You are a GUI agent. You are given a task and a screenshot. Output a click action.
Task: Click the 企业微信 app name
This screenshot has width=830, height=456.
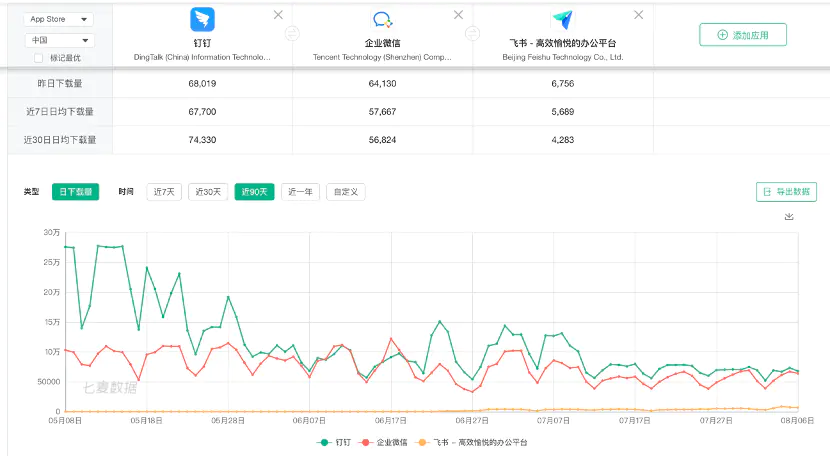[382, 43]
